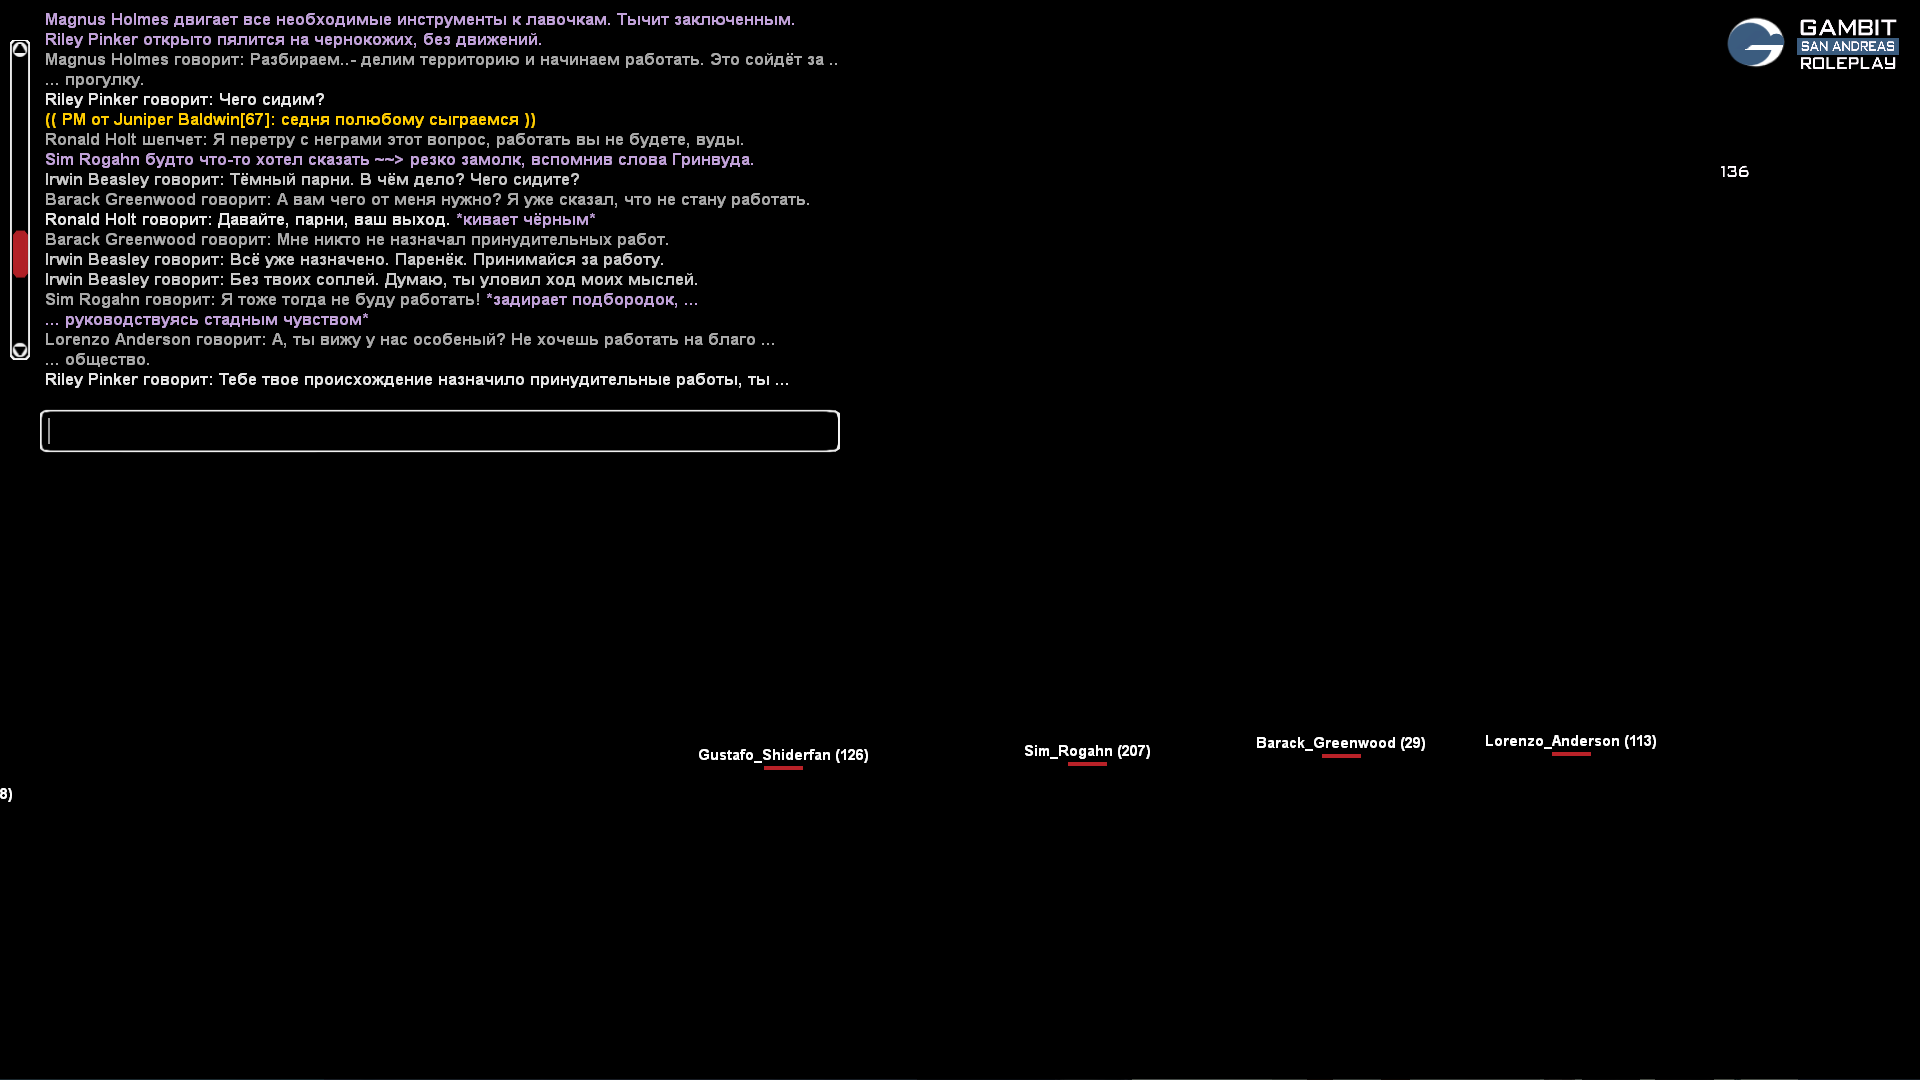The image size is (1920, 1080).
Task: Click the chat scroll down arrow
Action: (20, 350)
